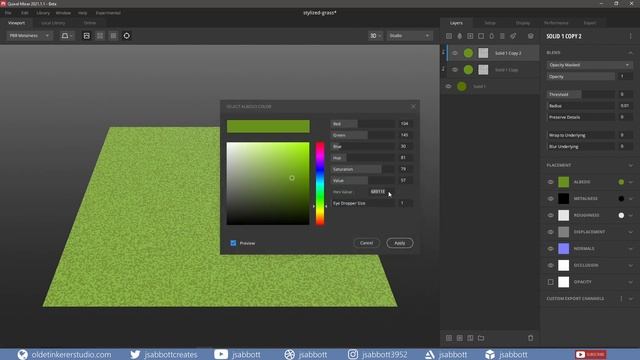Click the vertical hue strip
This screenshot has height=360, width=640.
tap(320, 183)
